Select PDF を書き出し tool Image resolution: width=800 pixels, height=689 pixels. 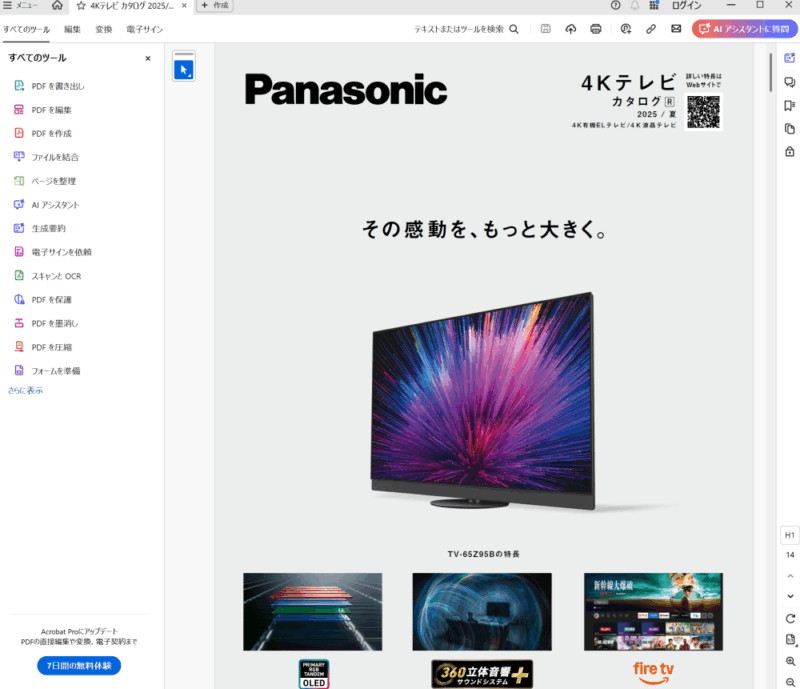pyautogui.click(x=49, y=86)
